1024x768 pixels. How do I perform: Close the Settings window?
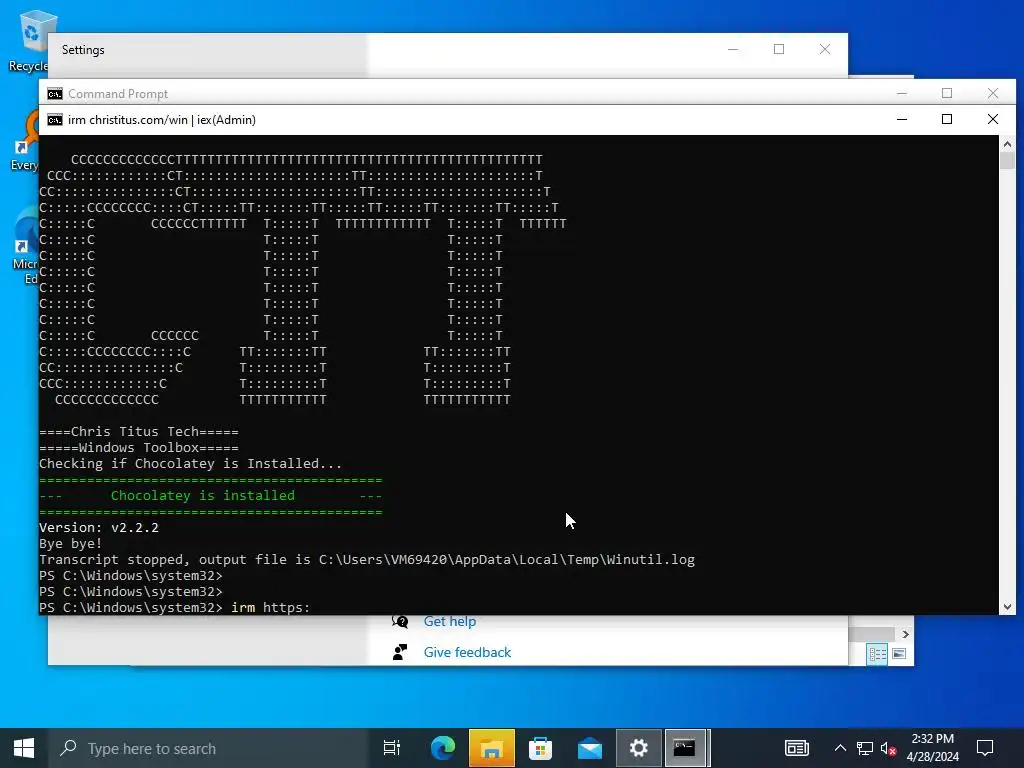[x=825, y=49]
